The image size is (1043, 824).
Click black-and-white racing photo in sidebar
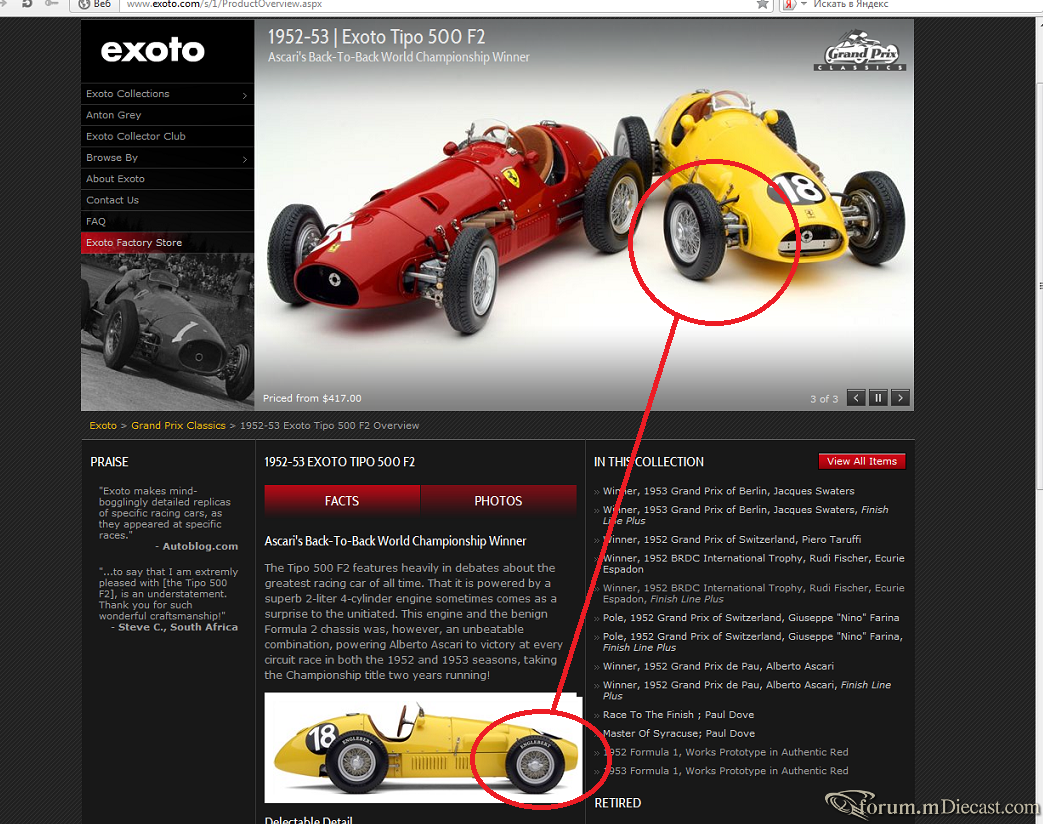pos(168,331)
